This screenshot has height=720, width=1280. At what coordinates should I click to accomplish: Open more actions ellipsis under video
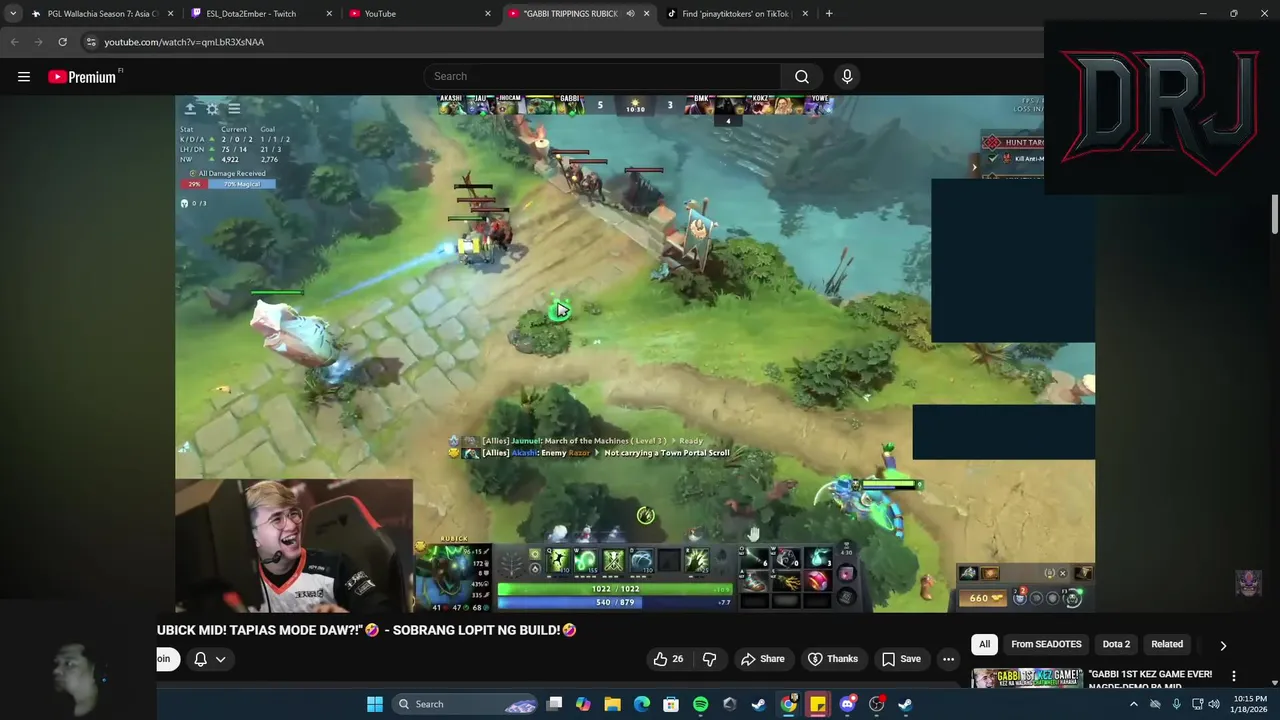(x=948, y=659)
